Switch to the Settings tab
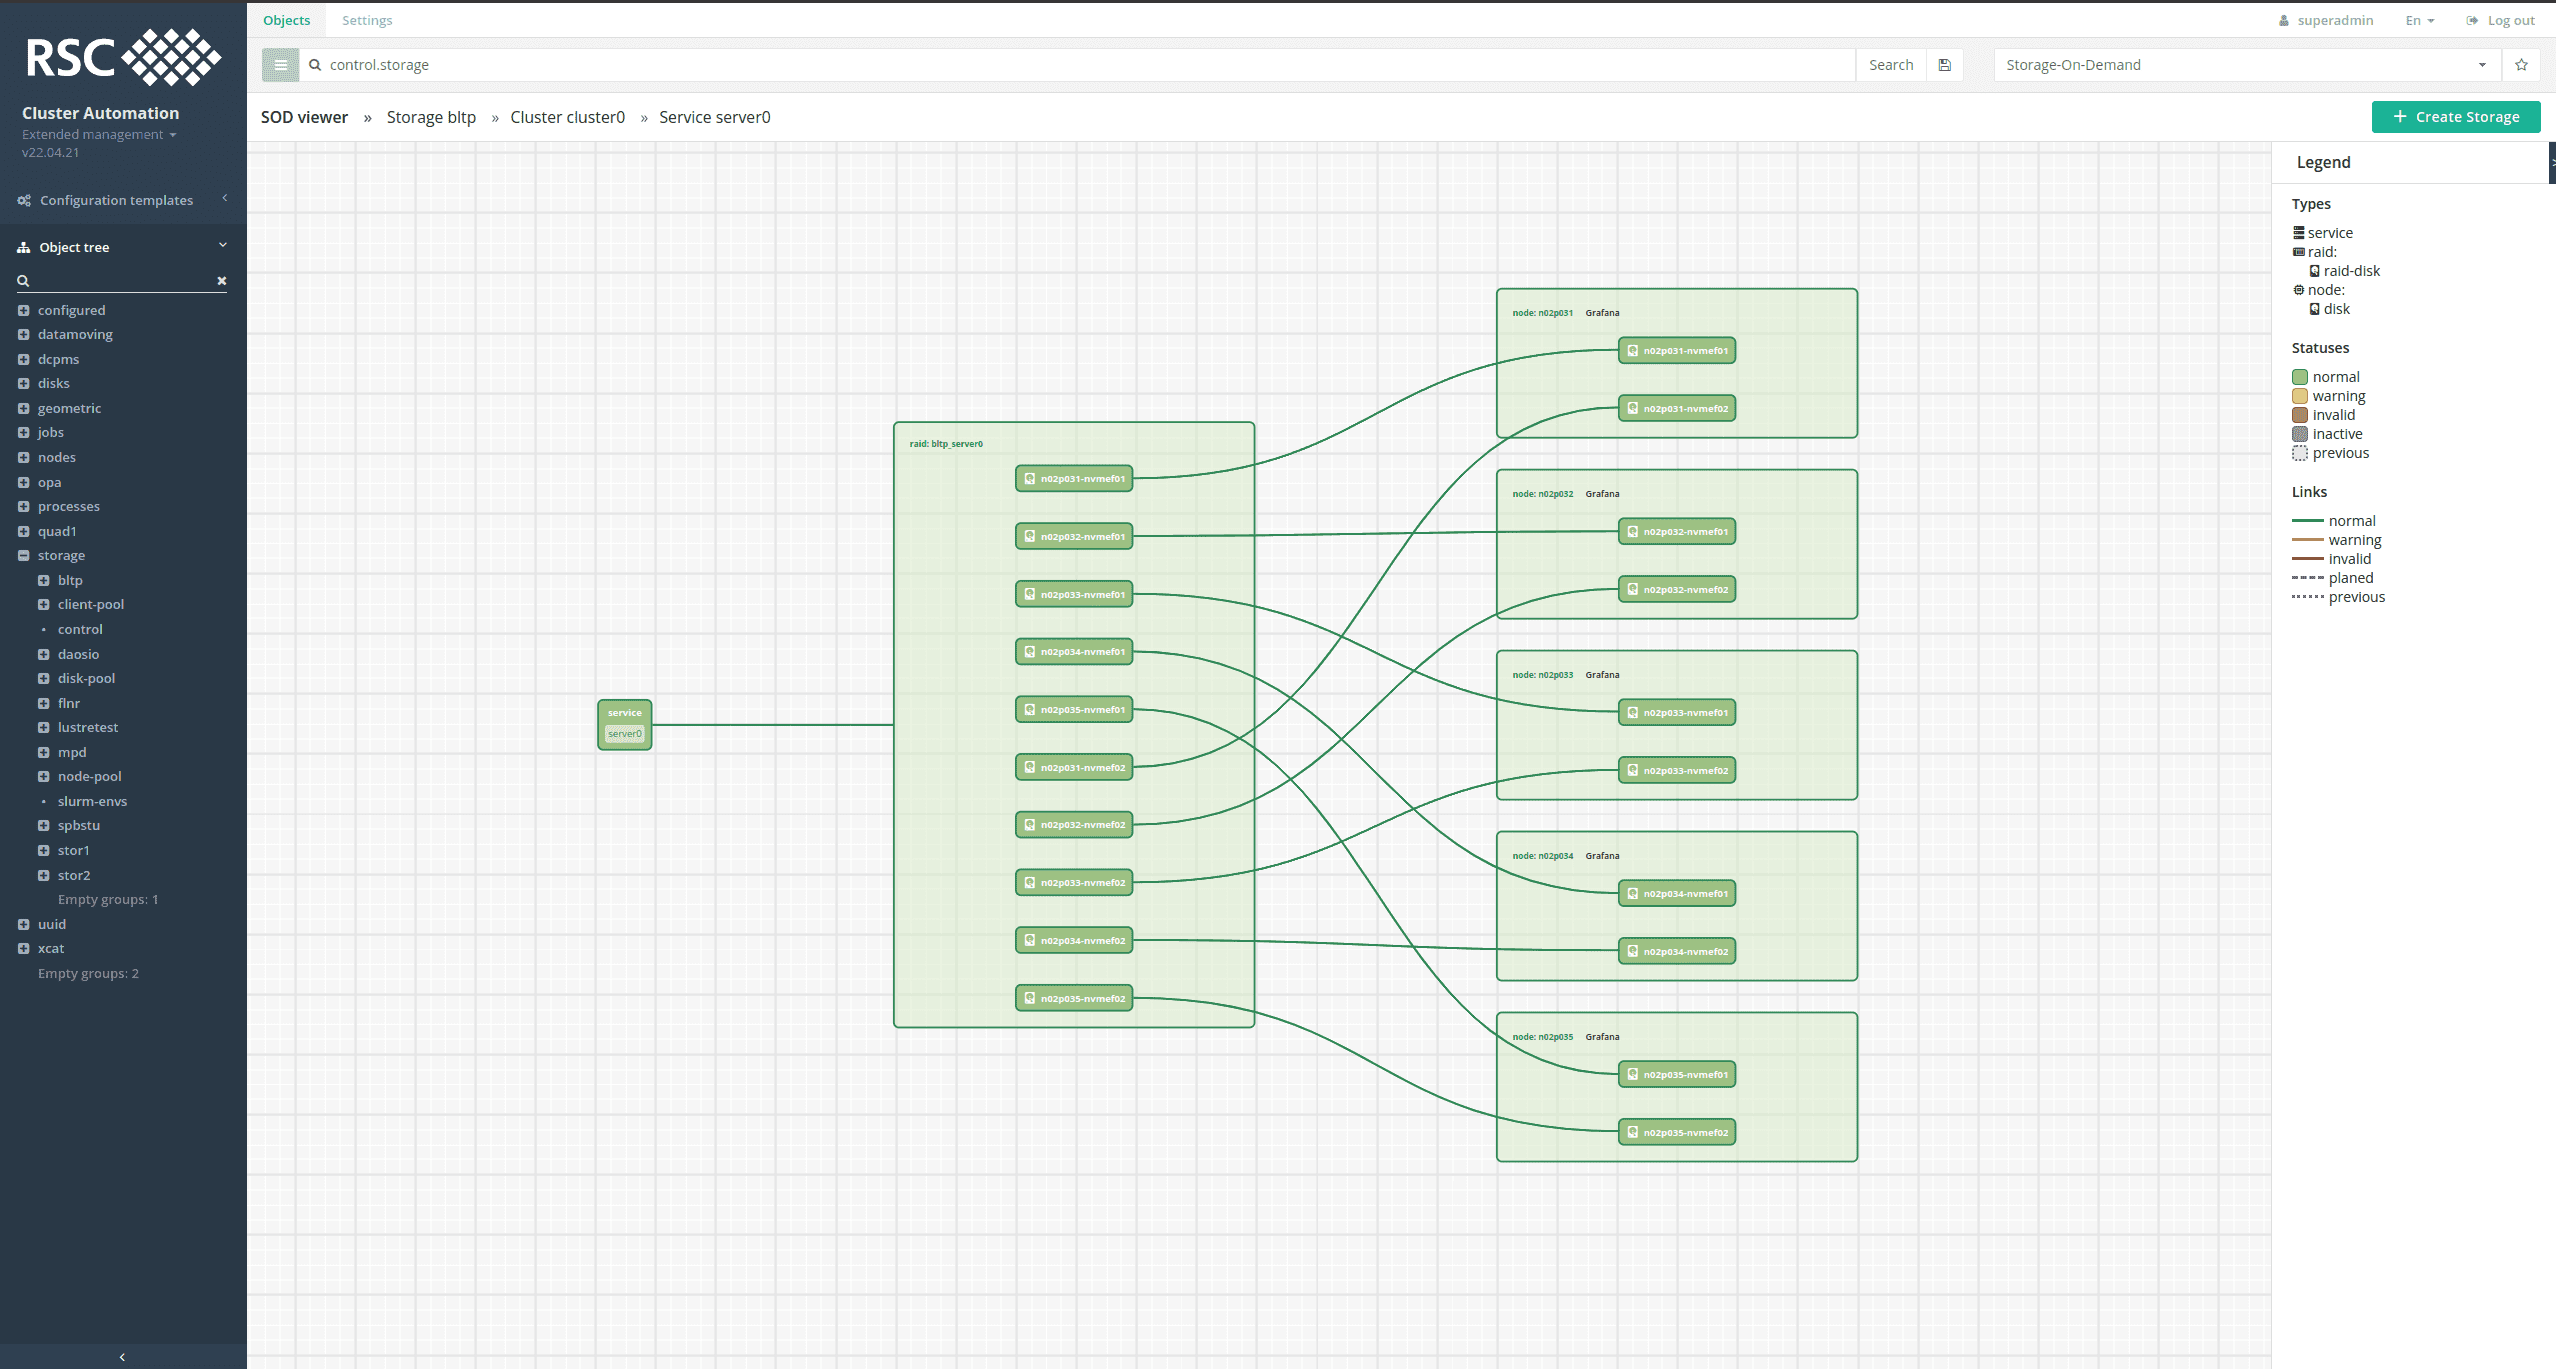The image size is (2556, 1369). (367, 20)
